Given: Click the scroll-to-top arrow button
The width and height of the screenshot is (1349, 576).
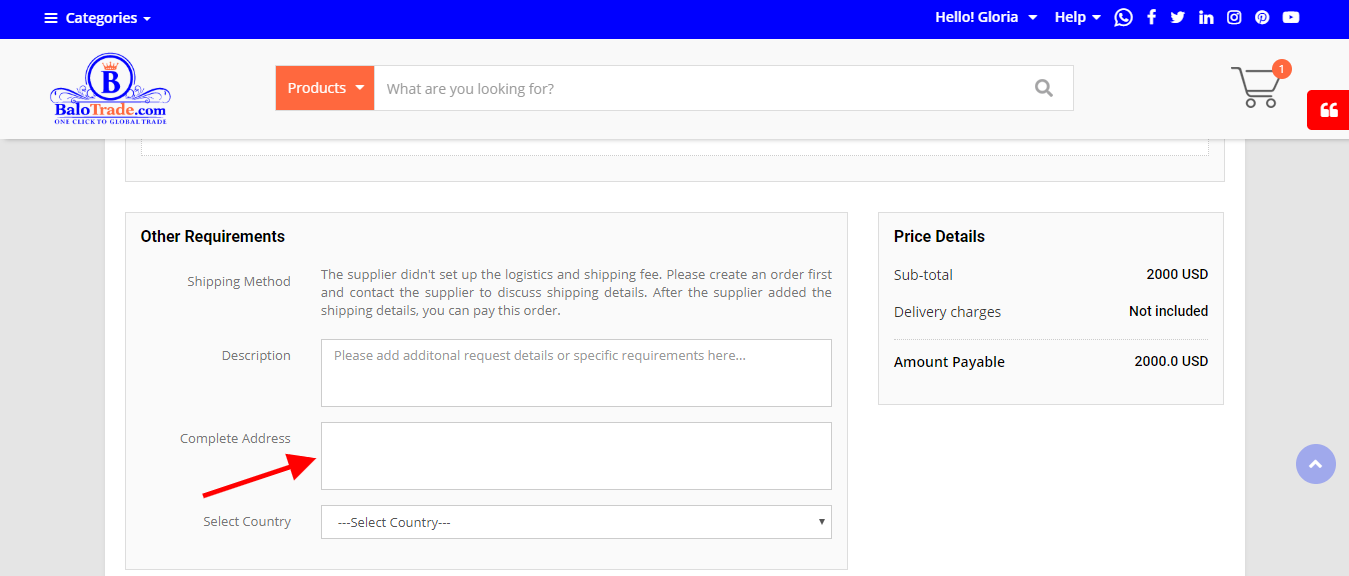Looking at the screenshot, I should click(x=1315, y=464).
